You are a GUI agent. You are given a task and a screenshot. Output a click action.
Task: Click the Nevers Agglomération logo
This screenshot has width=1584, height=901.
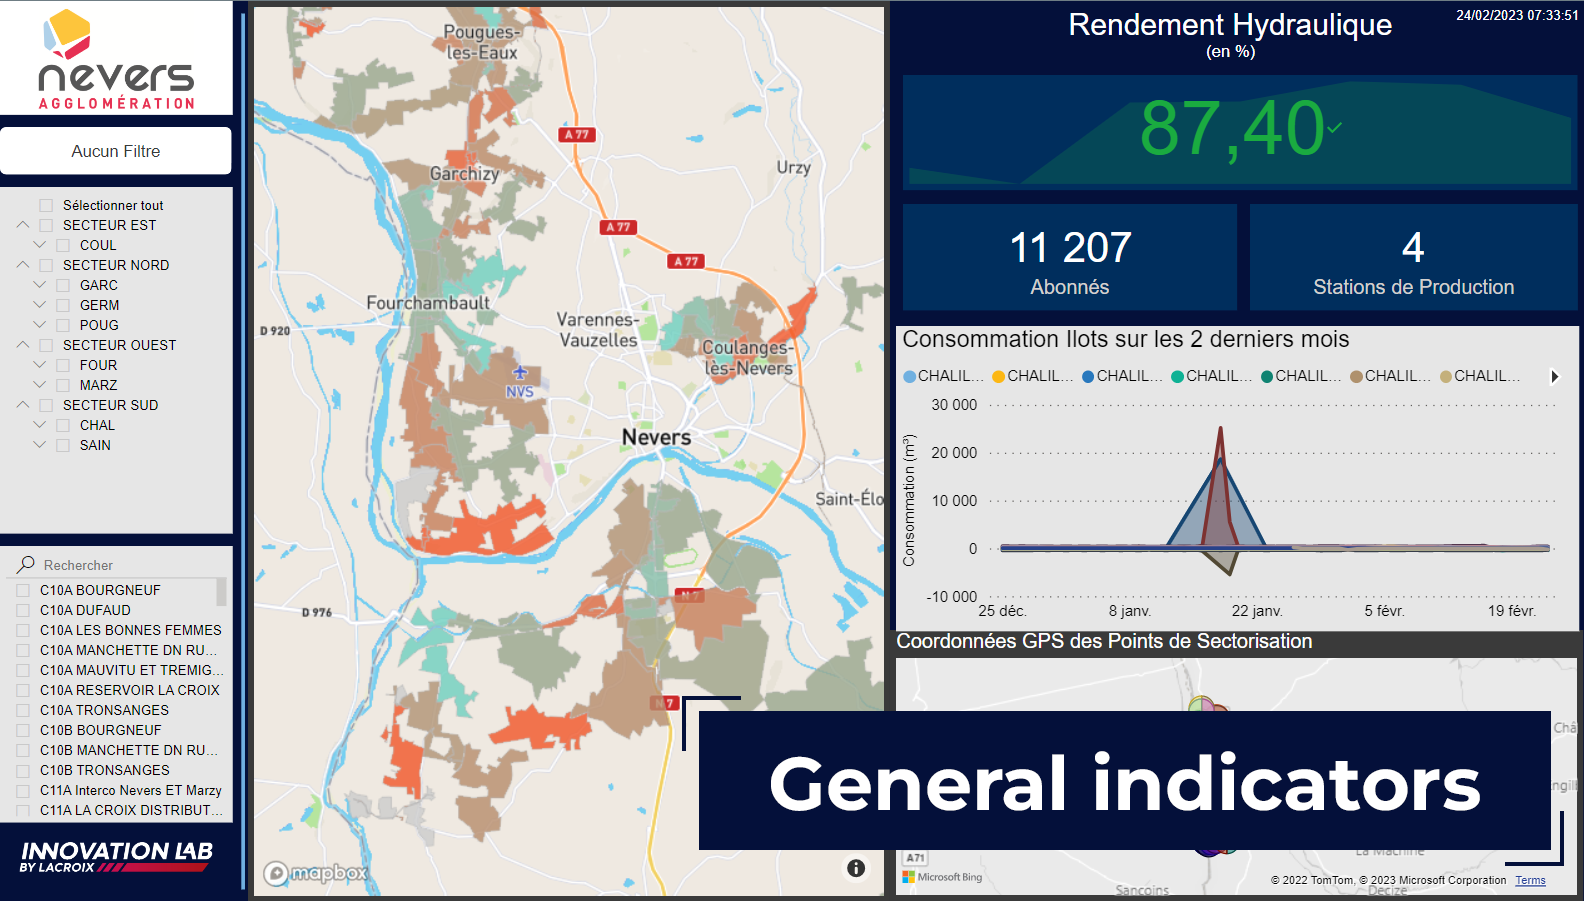click(116, 59)
